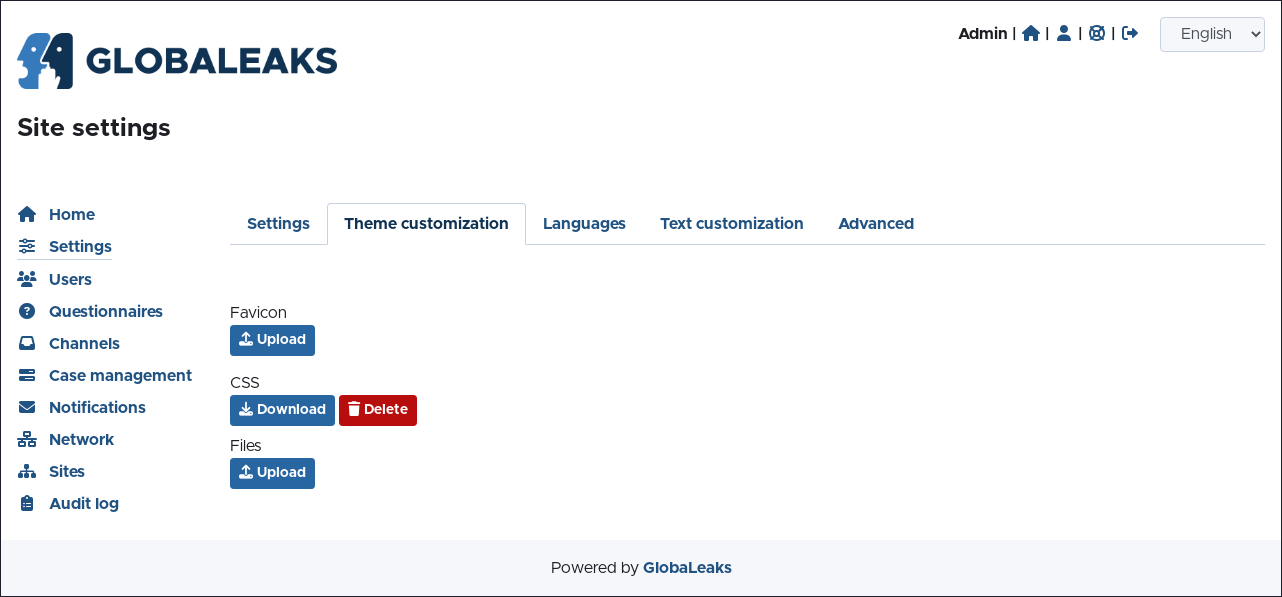Download the custom CSS file

282,410
